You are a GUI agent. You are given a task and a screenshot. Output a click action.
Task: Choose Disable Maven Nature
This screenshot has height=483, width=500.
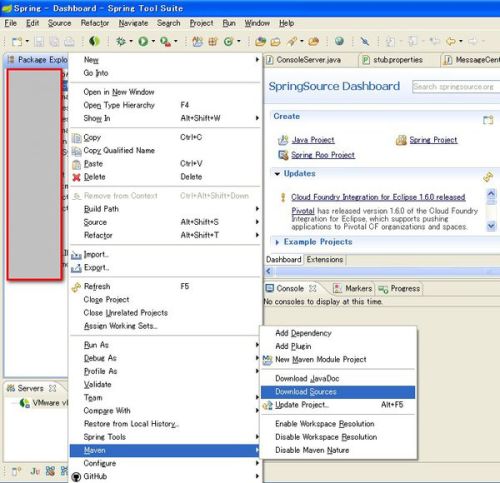(338, 450)
